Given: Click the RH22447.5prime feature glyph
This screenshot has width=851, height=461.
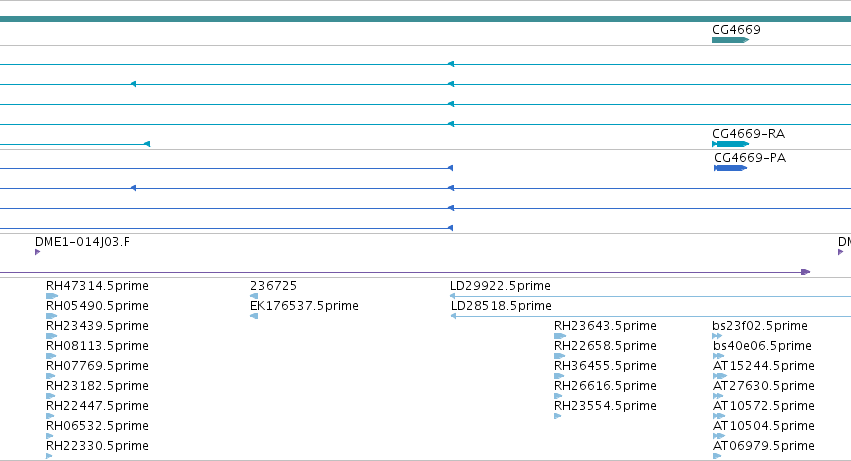Looking at the screenshot, I should point(50,416).
